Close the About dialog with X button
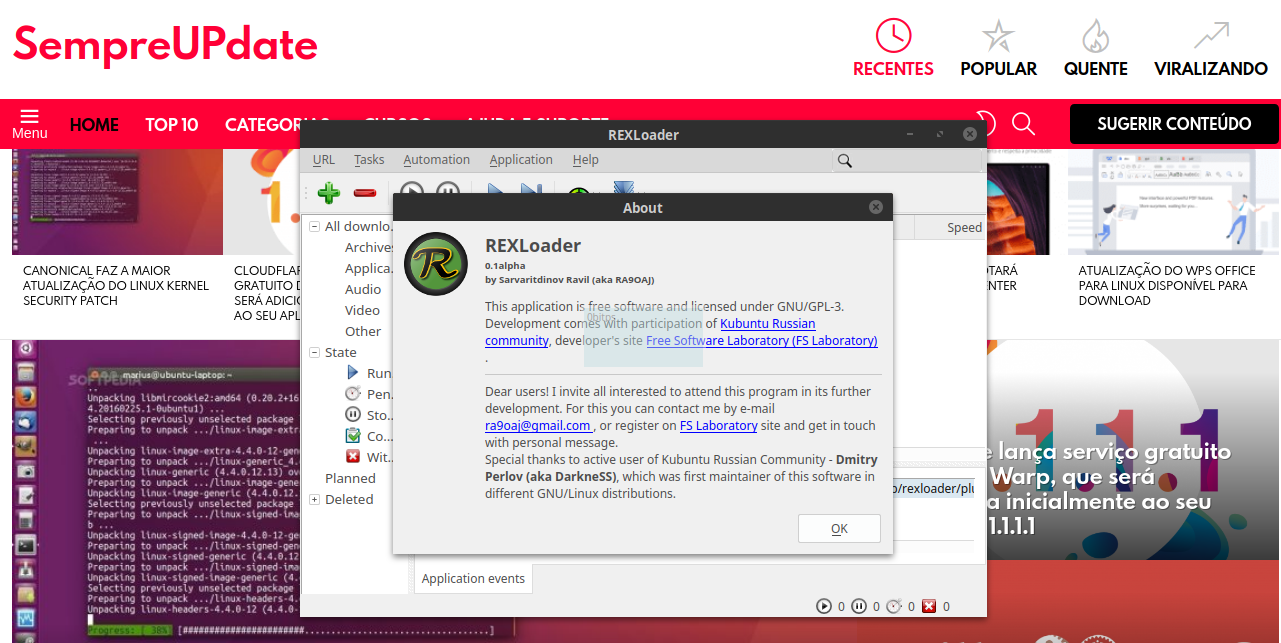The image size is (1281, 643). 876,207
